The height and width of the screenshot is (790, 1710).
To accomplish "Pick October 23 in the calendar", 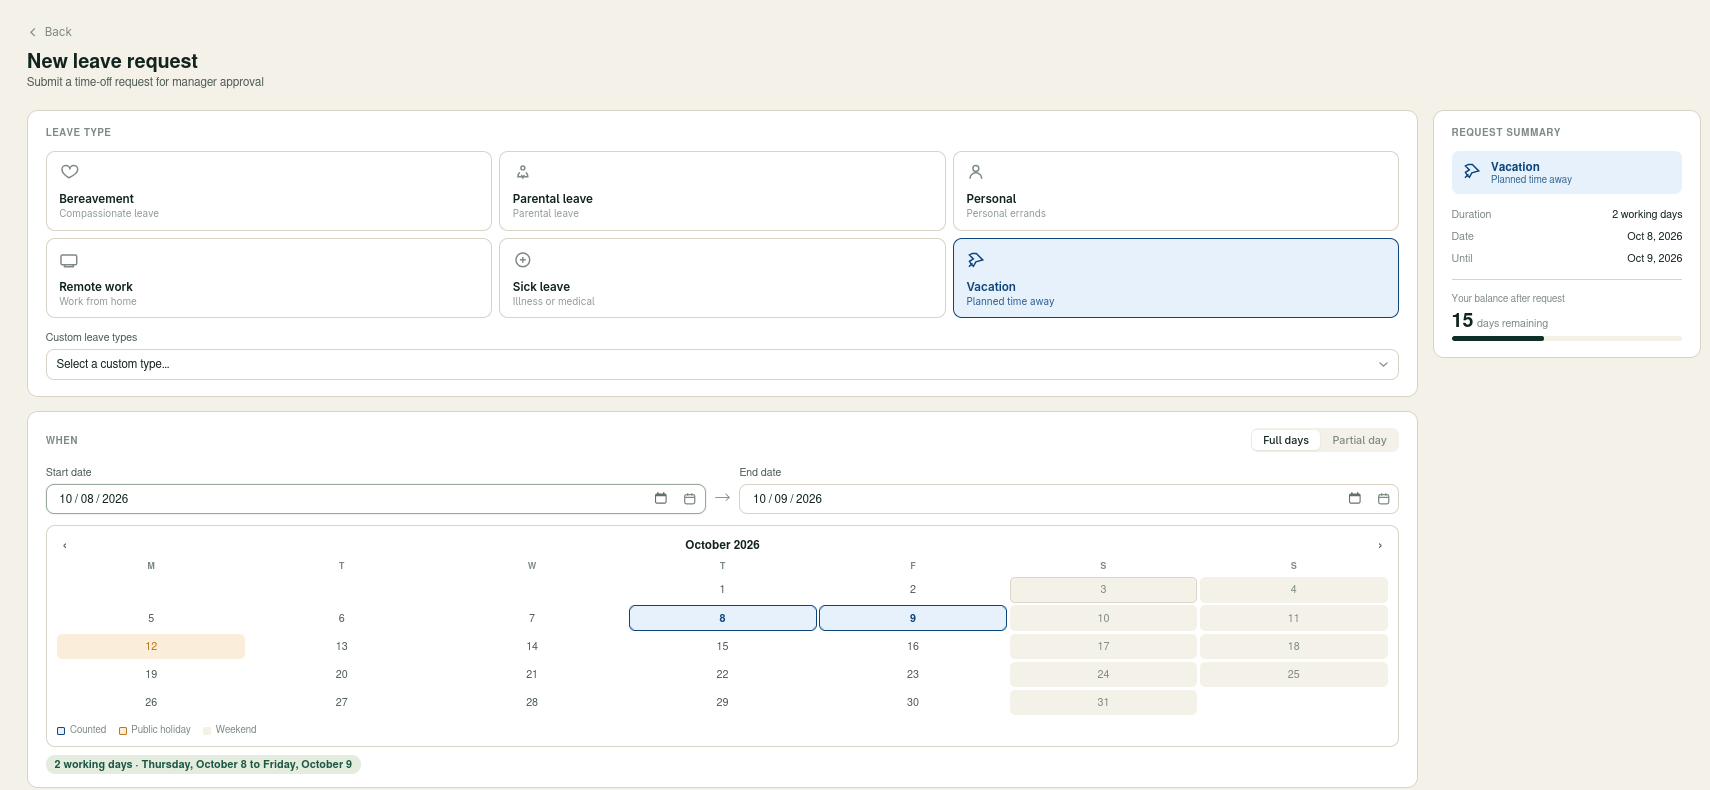I will [913, 674].
